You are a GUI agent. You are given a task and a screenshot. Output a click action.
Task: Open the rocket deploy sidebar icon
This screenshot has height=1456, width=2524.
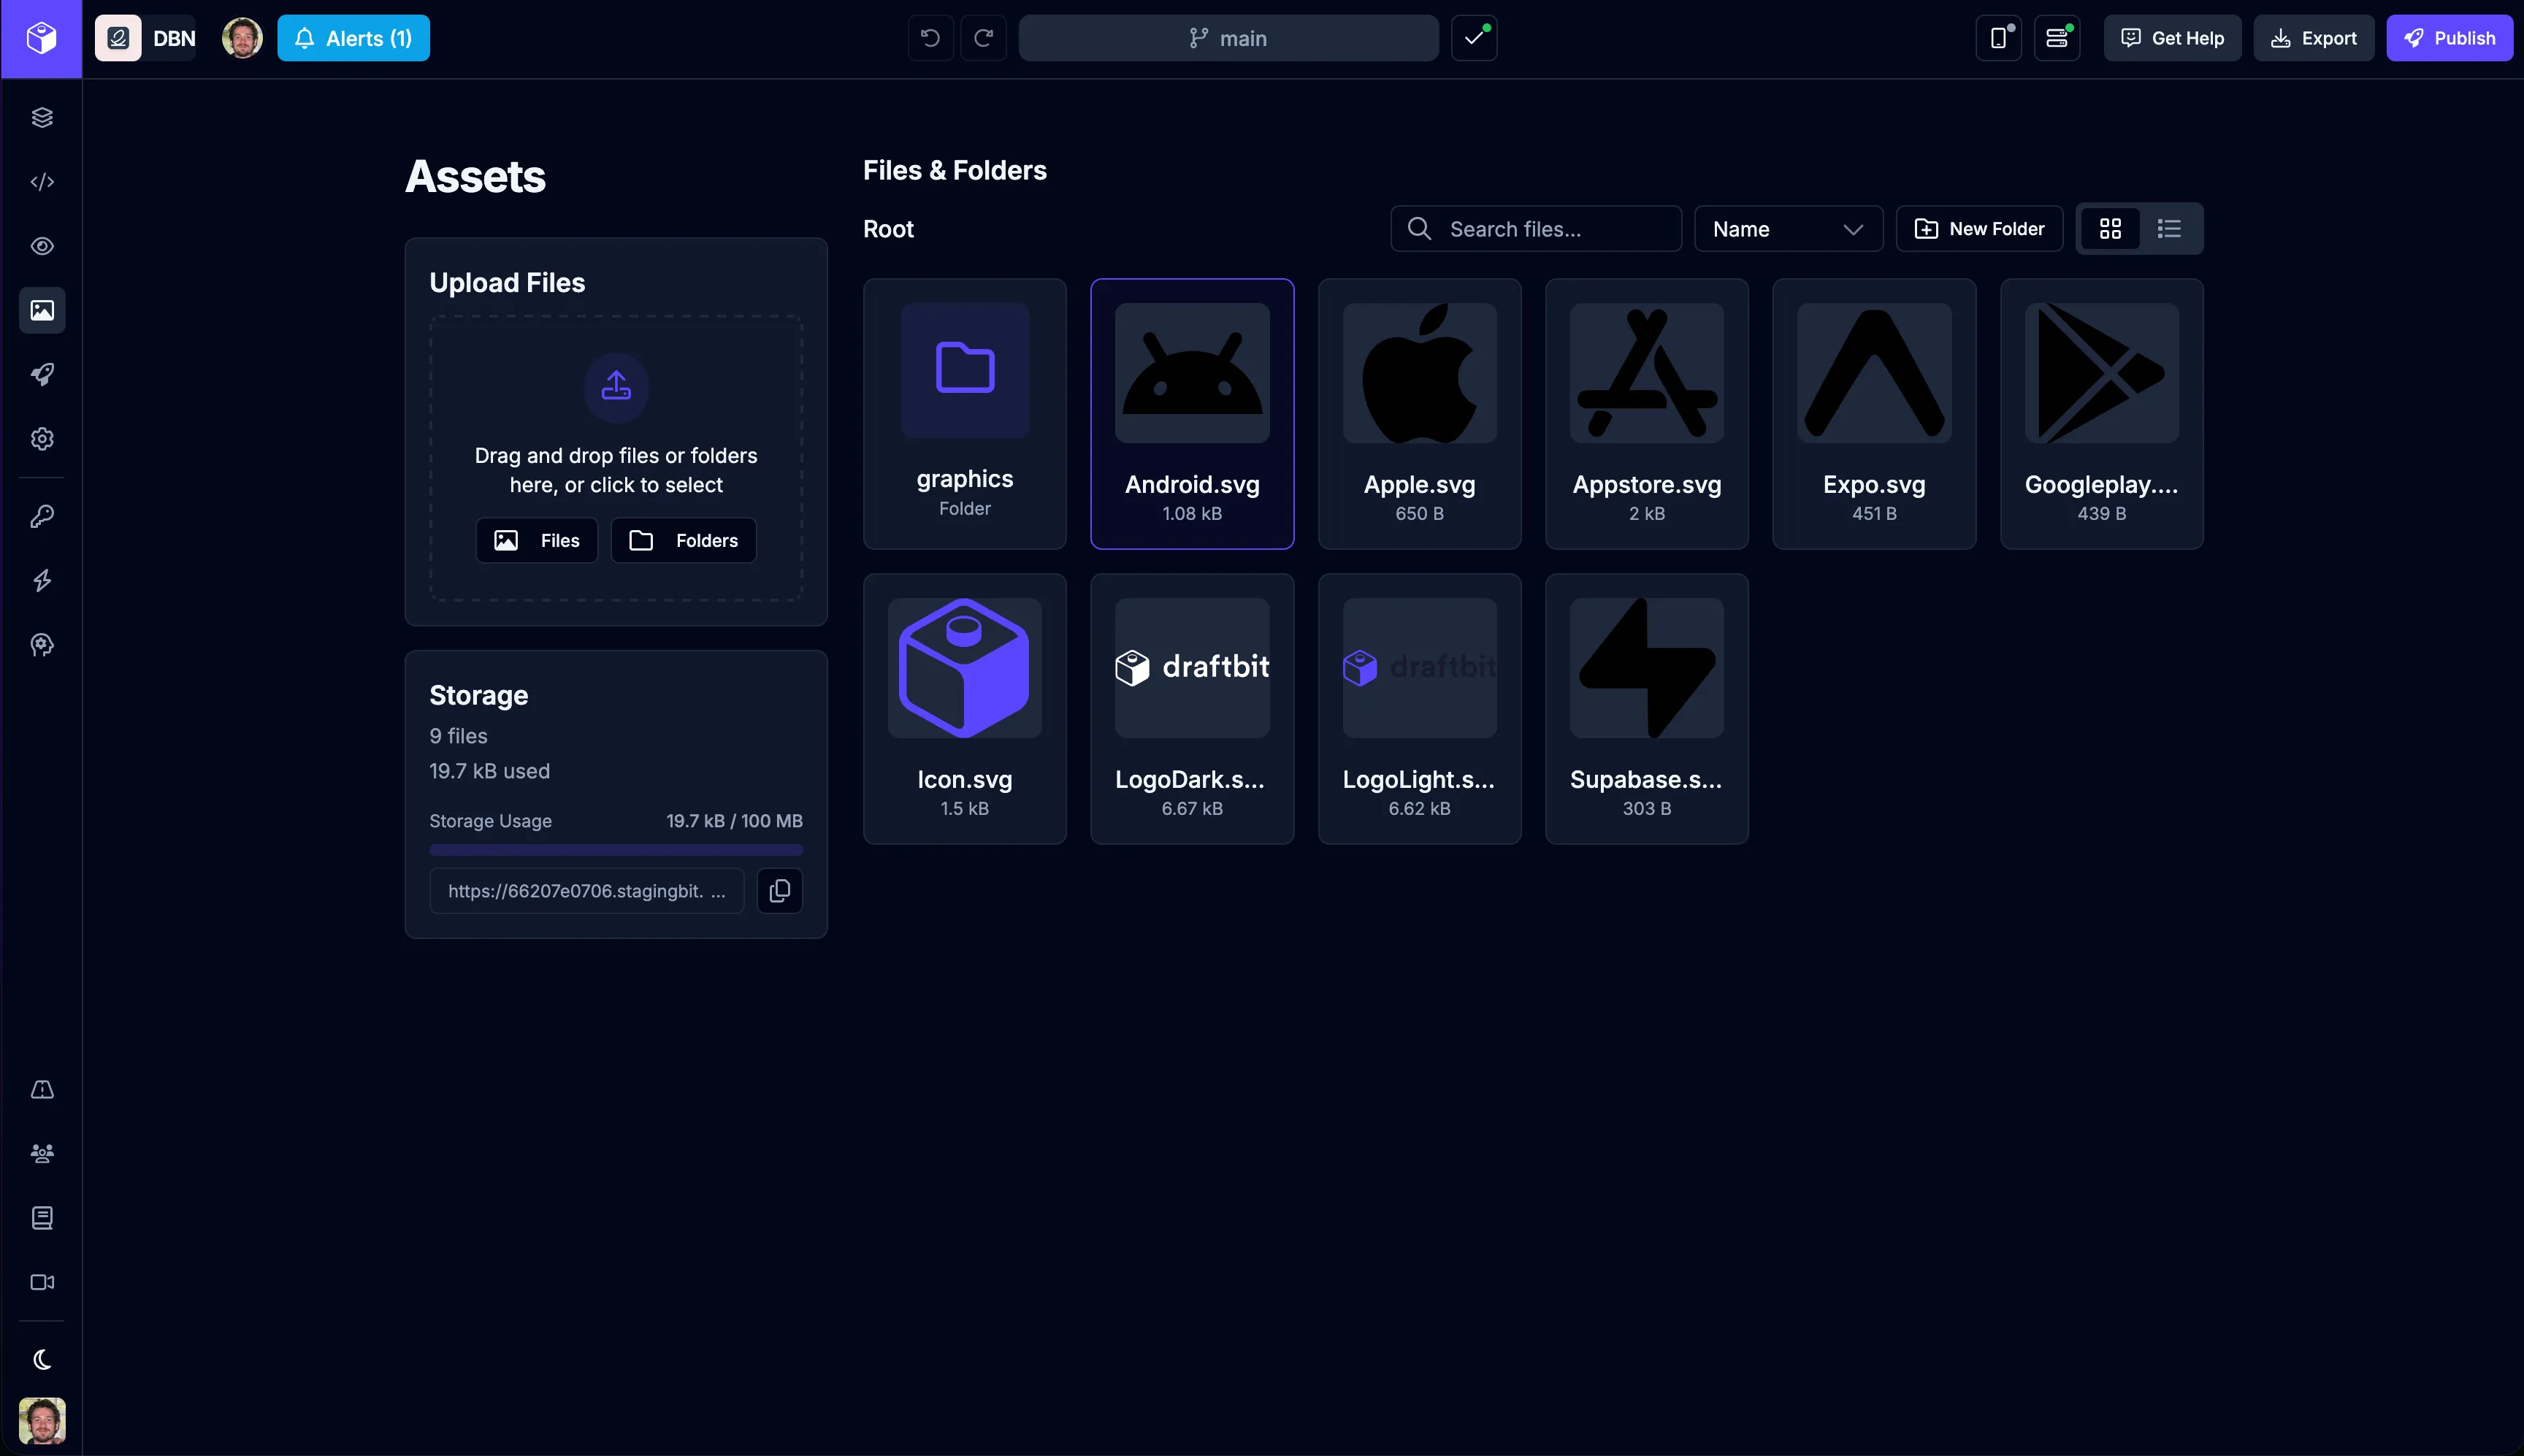coord(42,374)
